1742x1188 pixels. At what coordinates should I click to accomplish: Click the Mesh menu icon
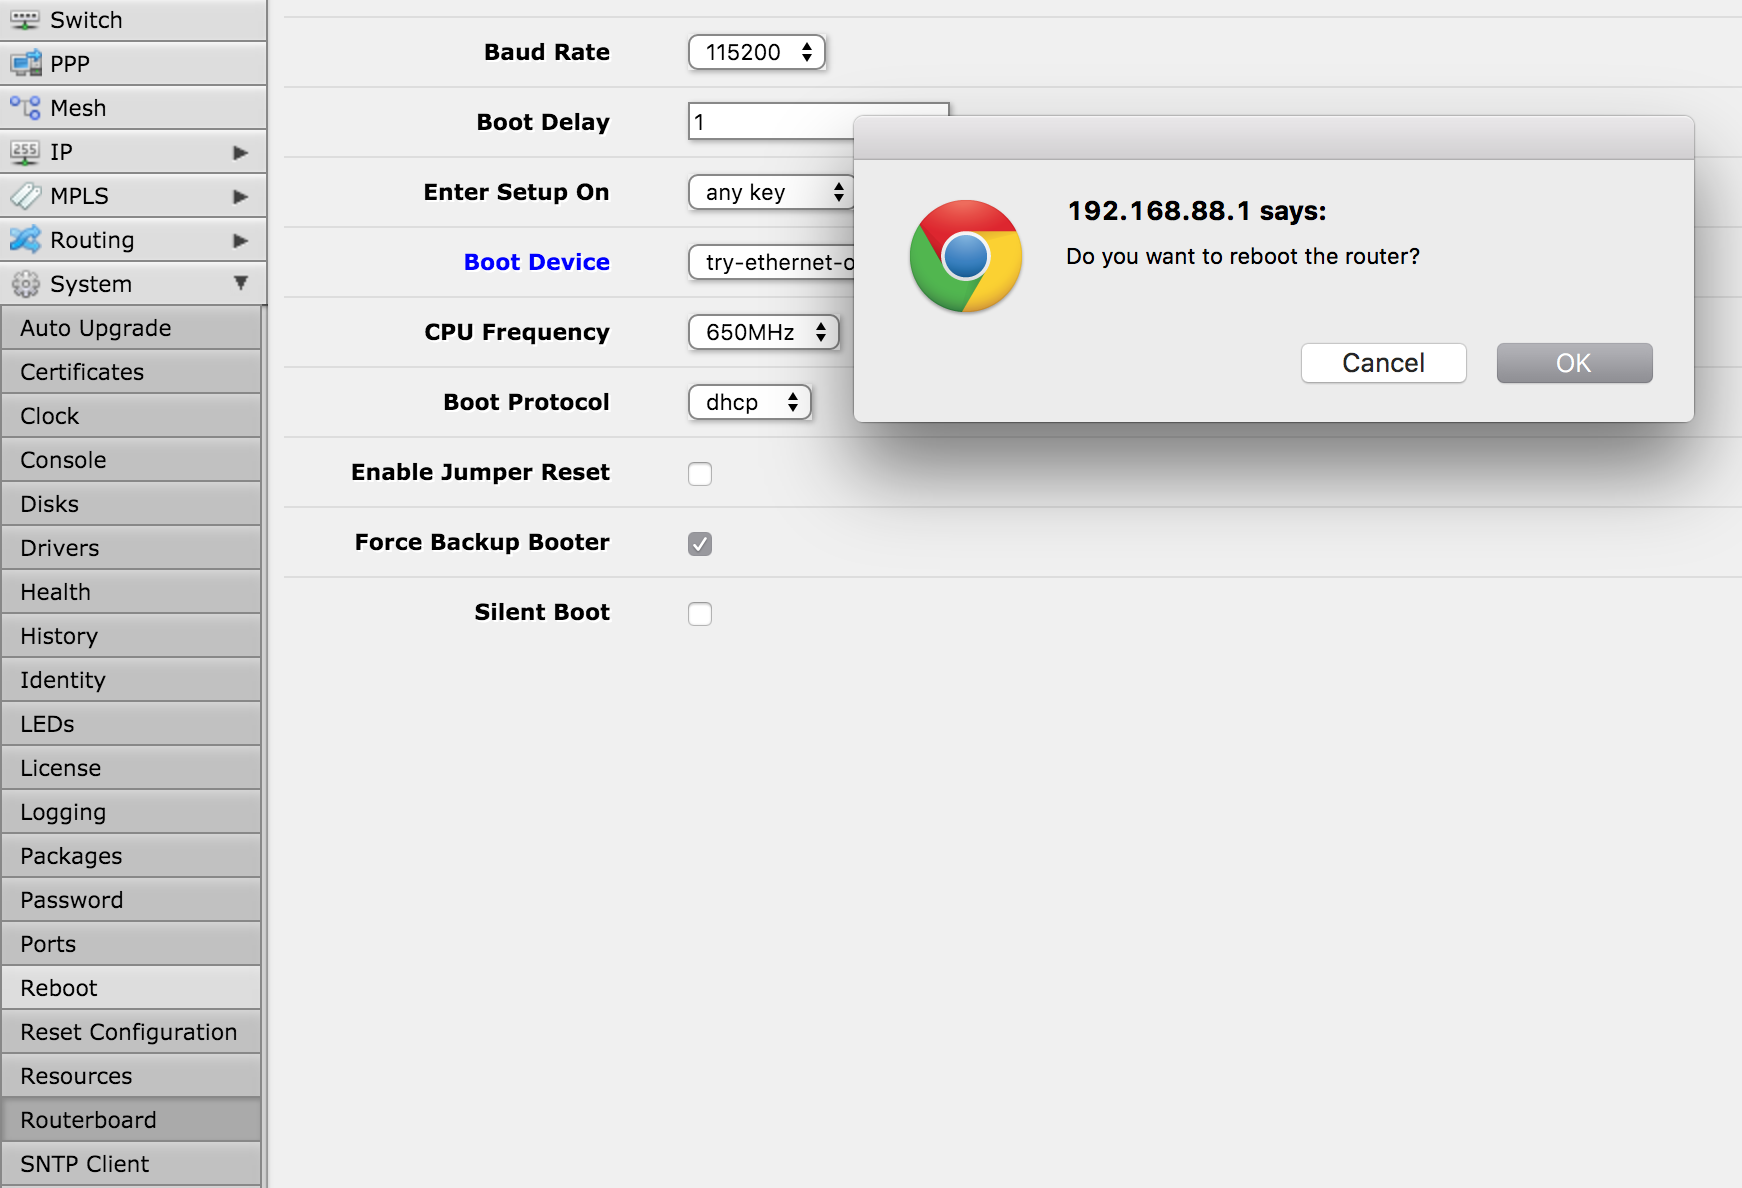coord(25,108)
